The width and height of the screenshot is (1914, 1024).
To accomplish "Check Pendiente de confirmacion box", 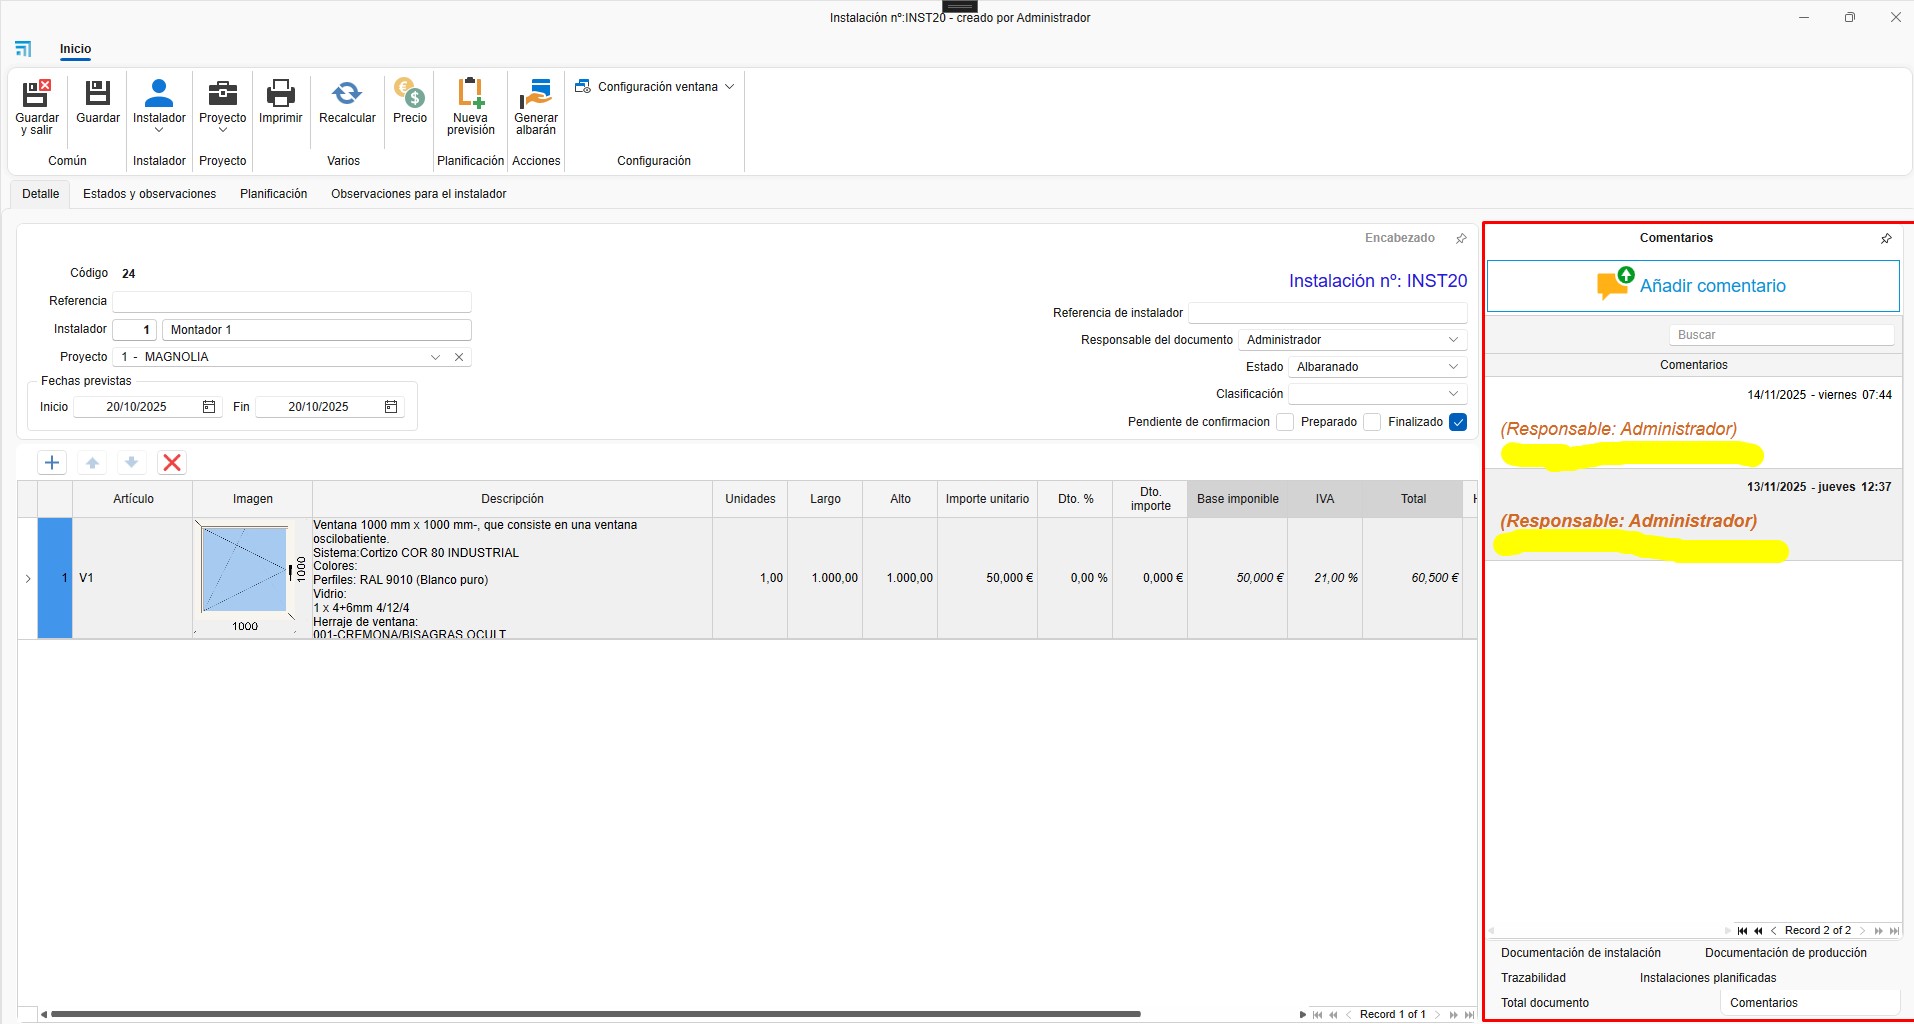I will coord(1285,422).
